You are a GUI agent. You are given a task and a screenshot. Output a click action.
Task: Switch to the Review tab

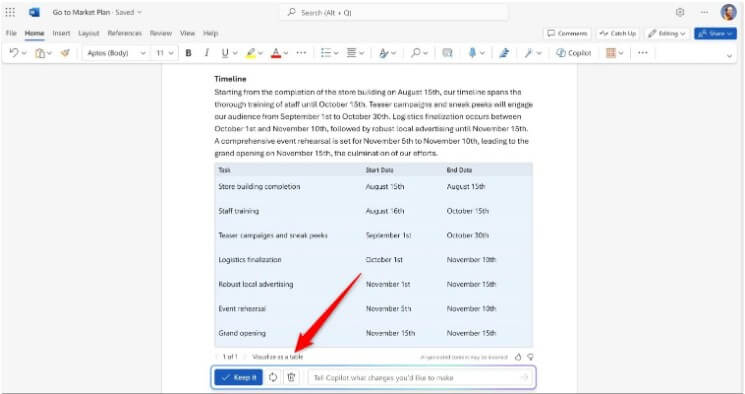(161, 33)
